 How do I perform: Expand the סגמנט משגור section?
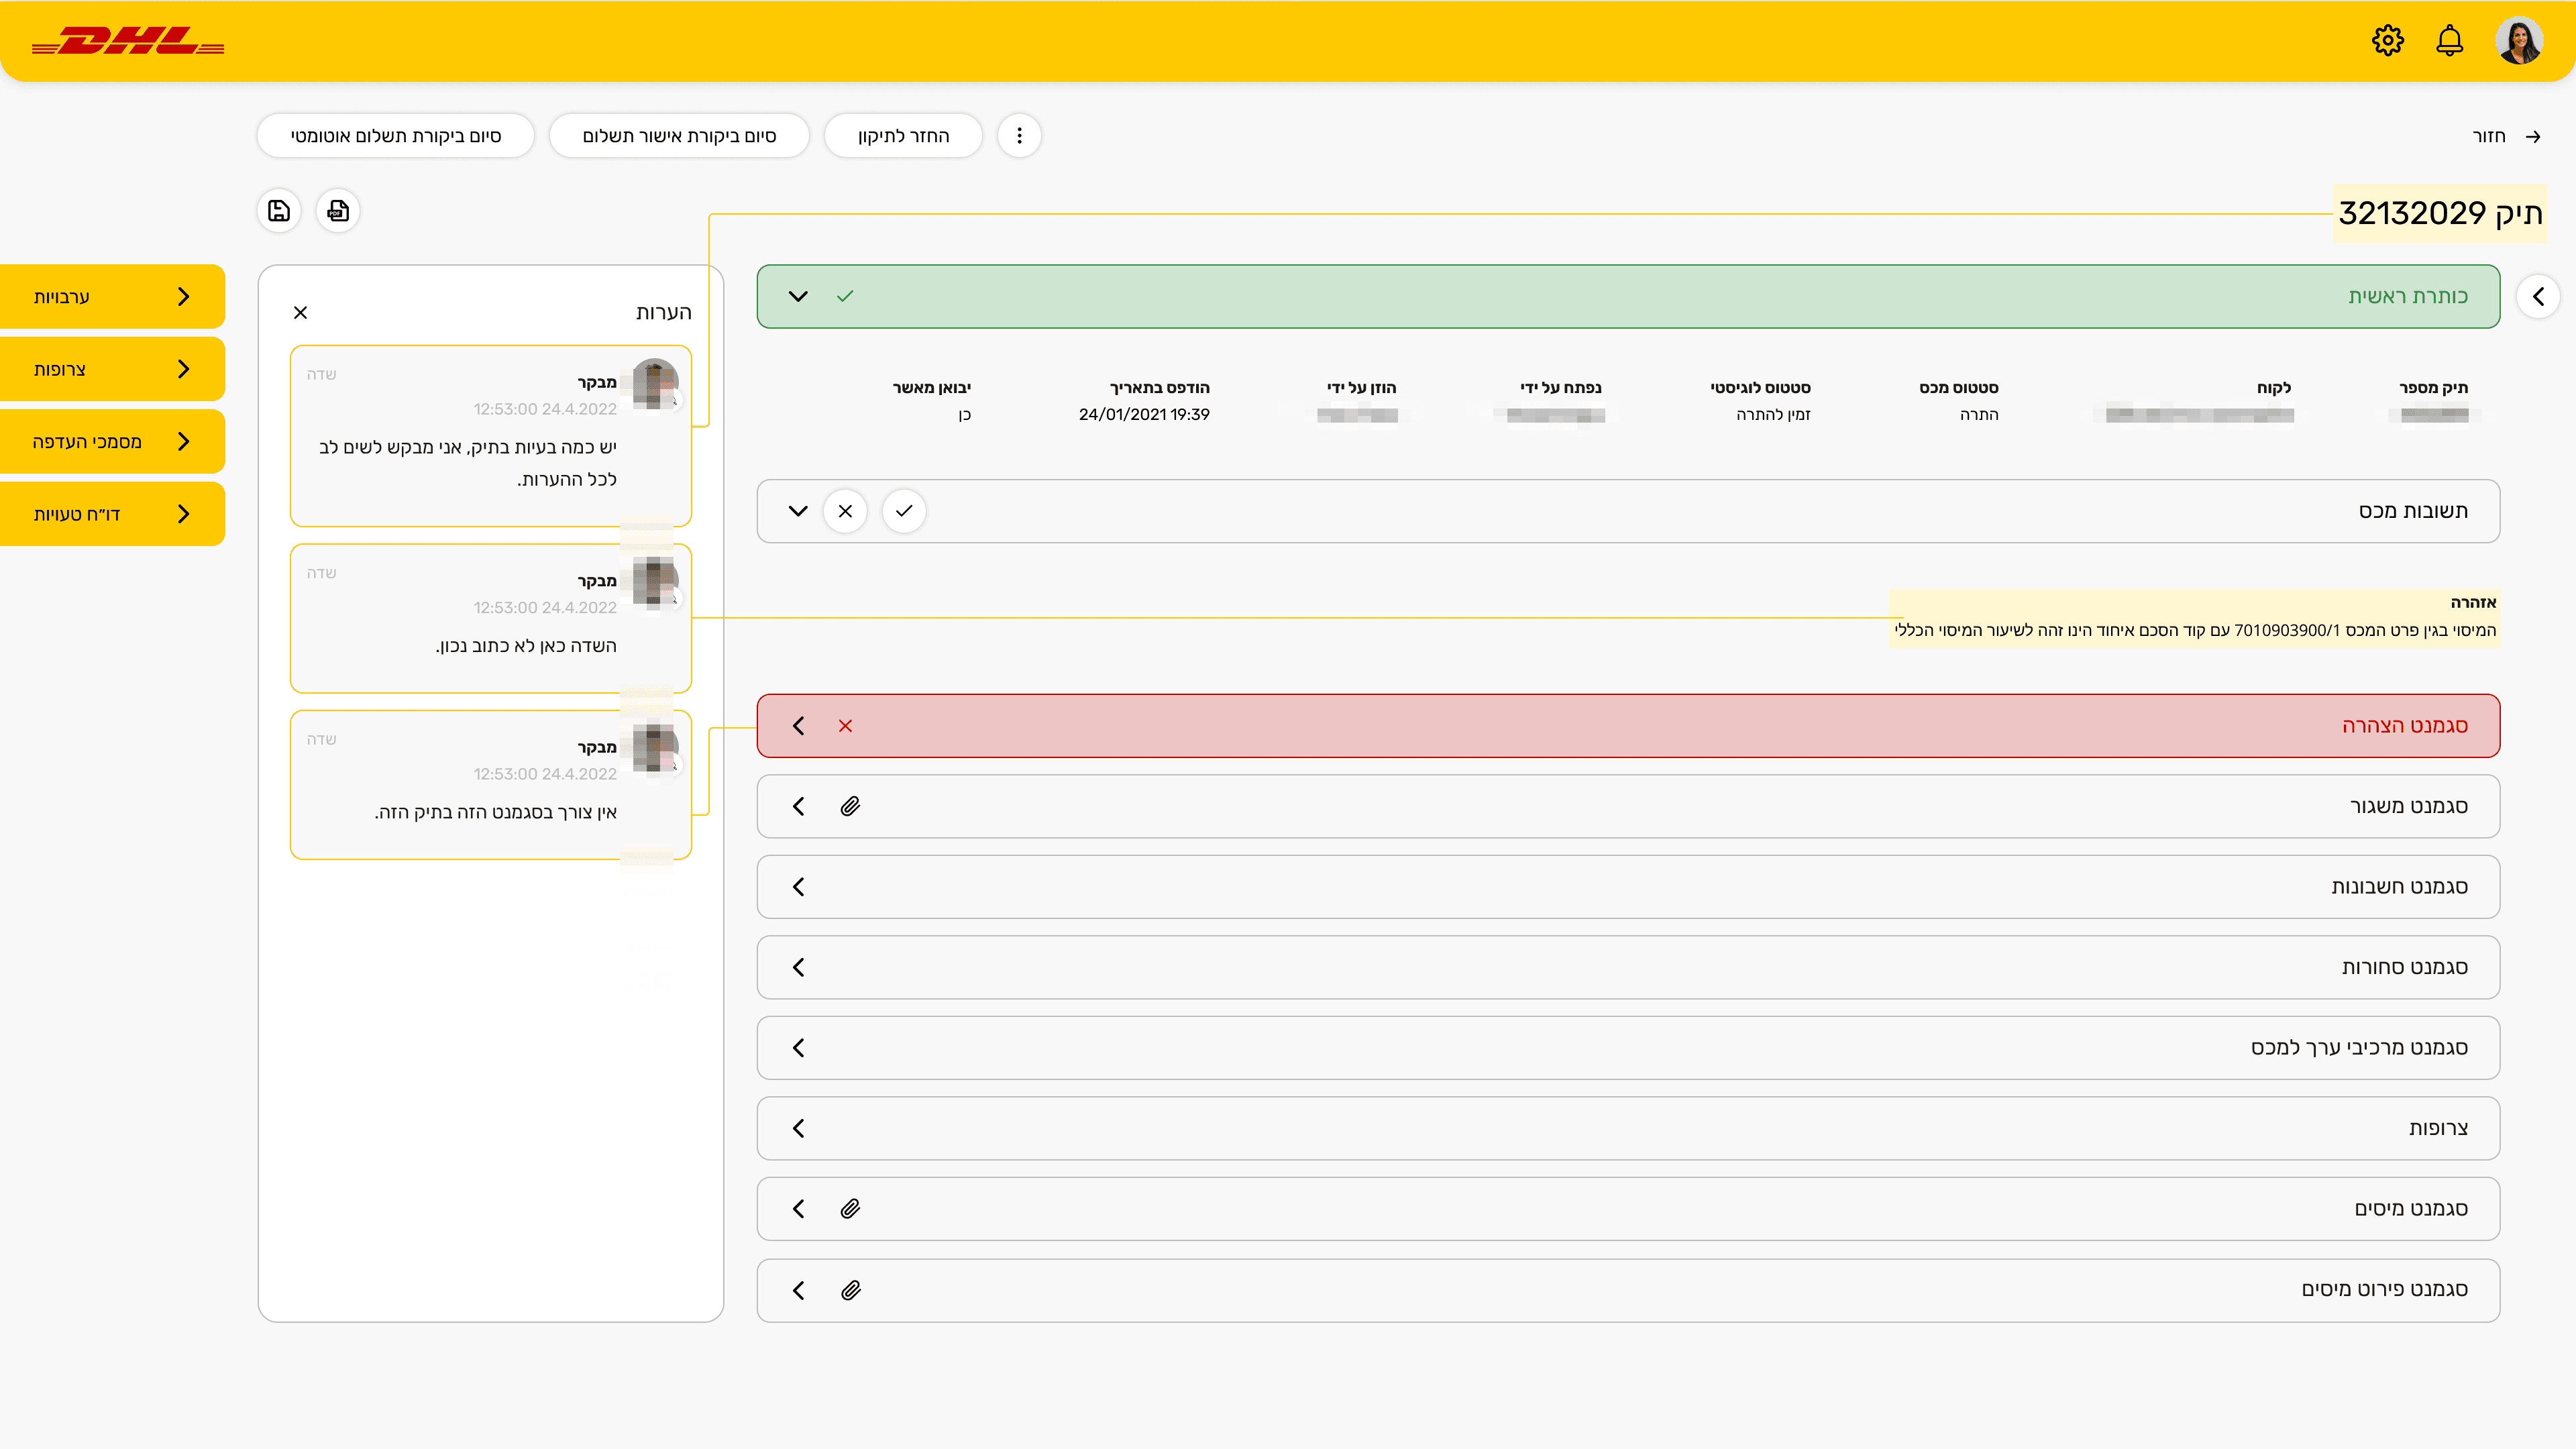click(x=798, y=806)
